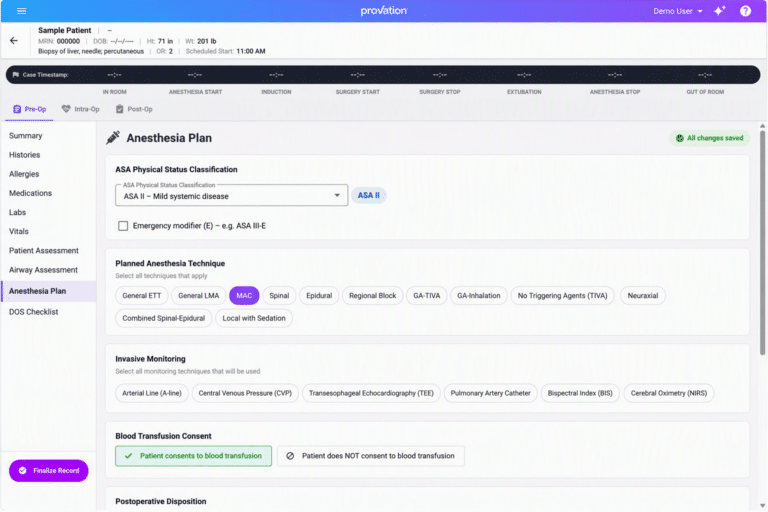Toggle the GA-Inhalation chip
Image resolution: width=768 pixels, height=512 pixels.
(x=479, y=295)
